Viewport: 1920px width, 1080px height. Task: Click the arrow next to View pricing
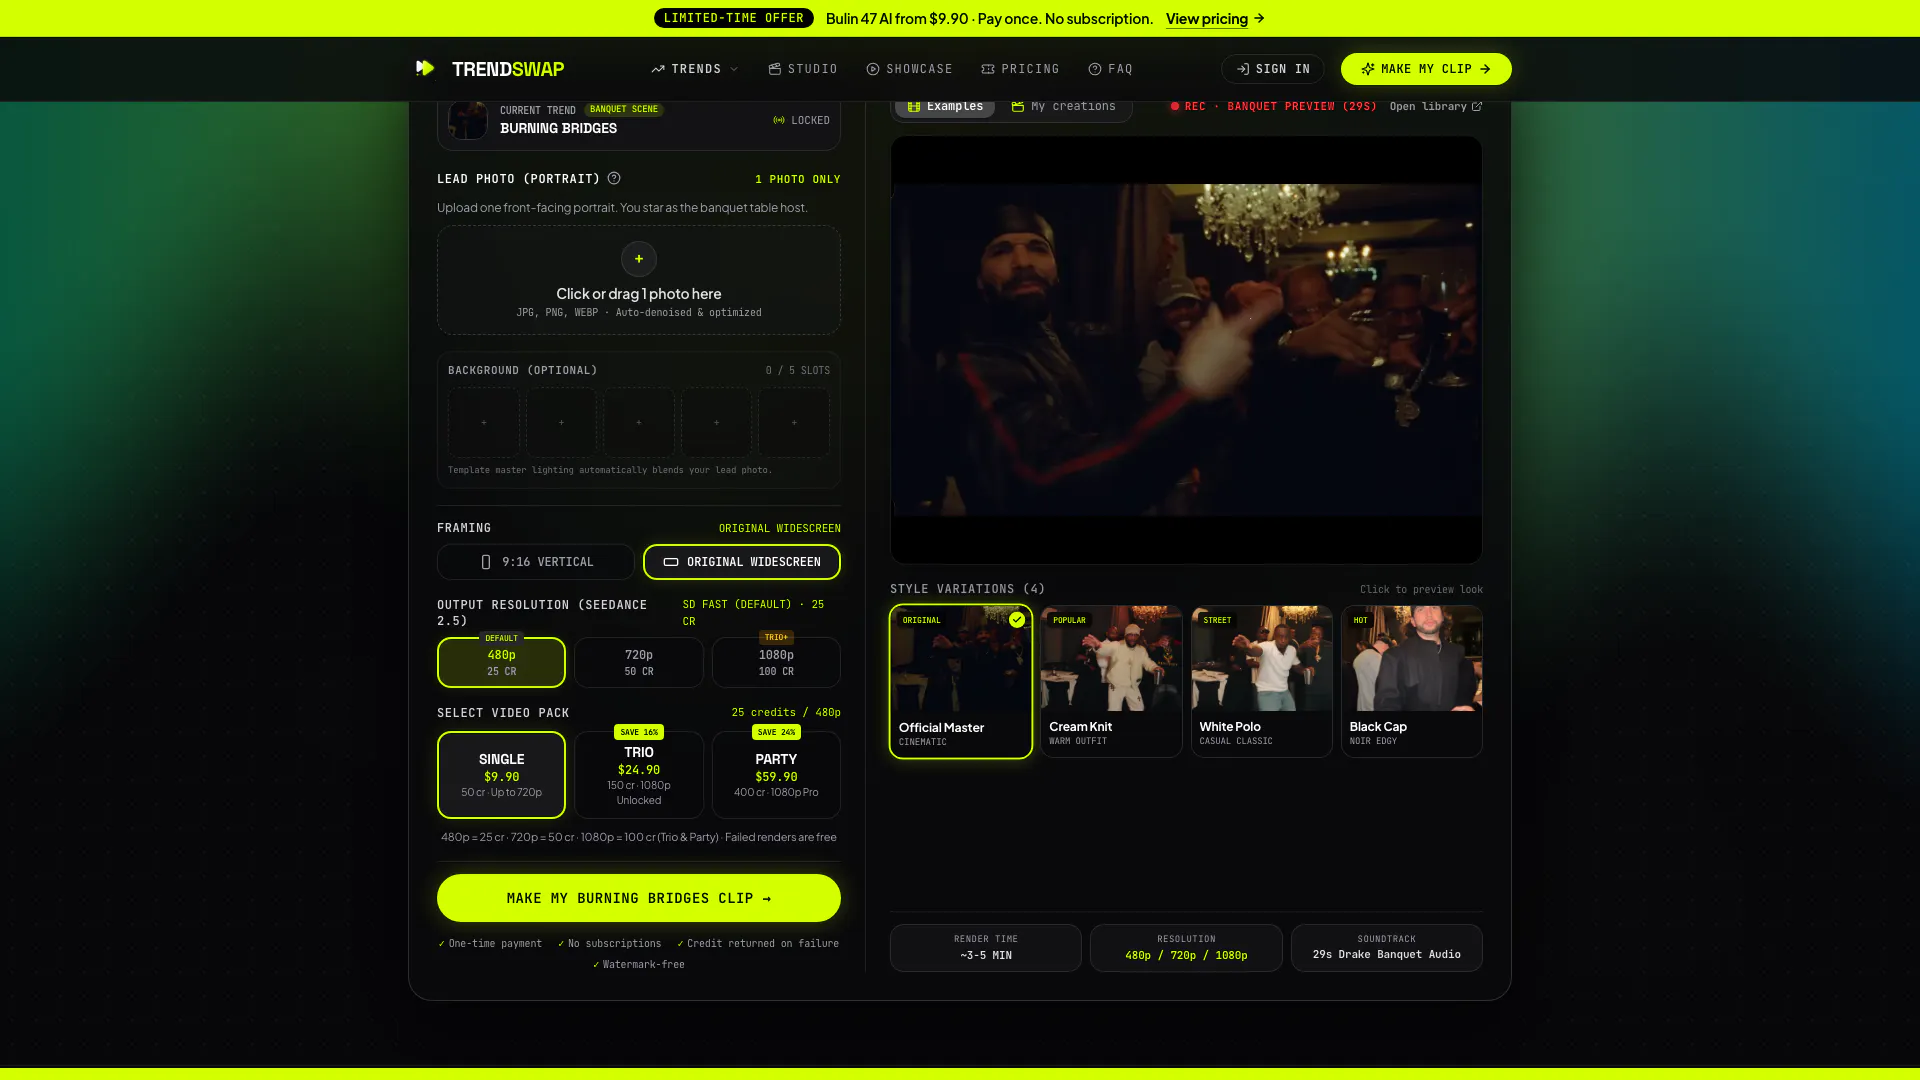(1259, 18)
